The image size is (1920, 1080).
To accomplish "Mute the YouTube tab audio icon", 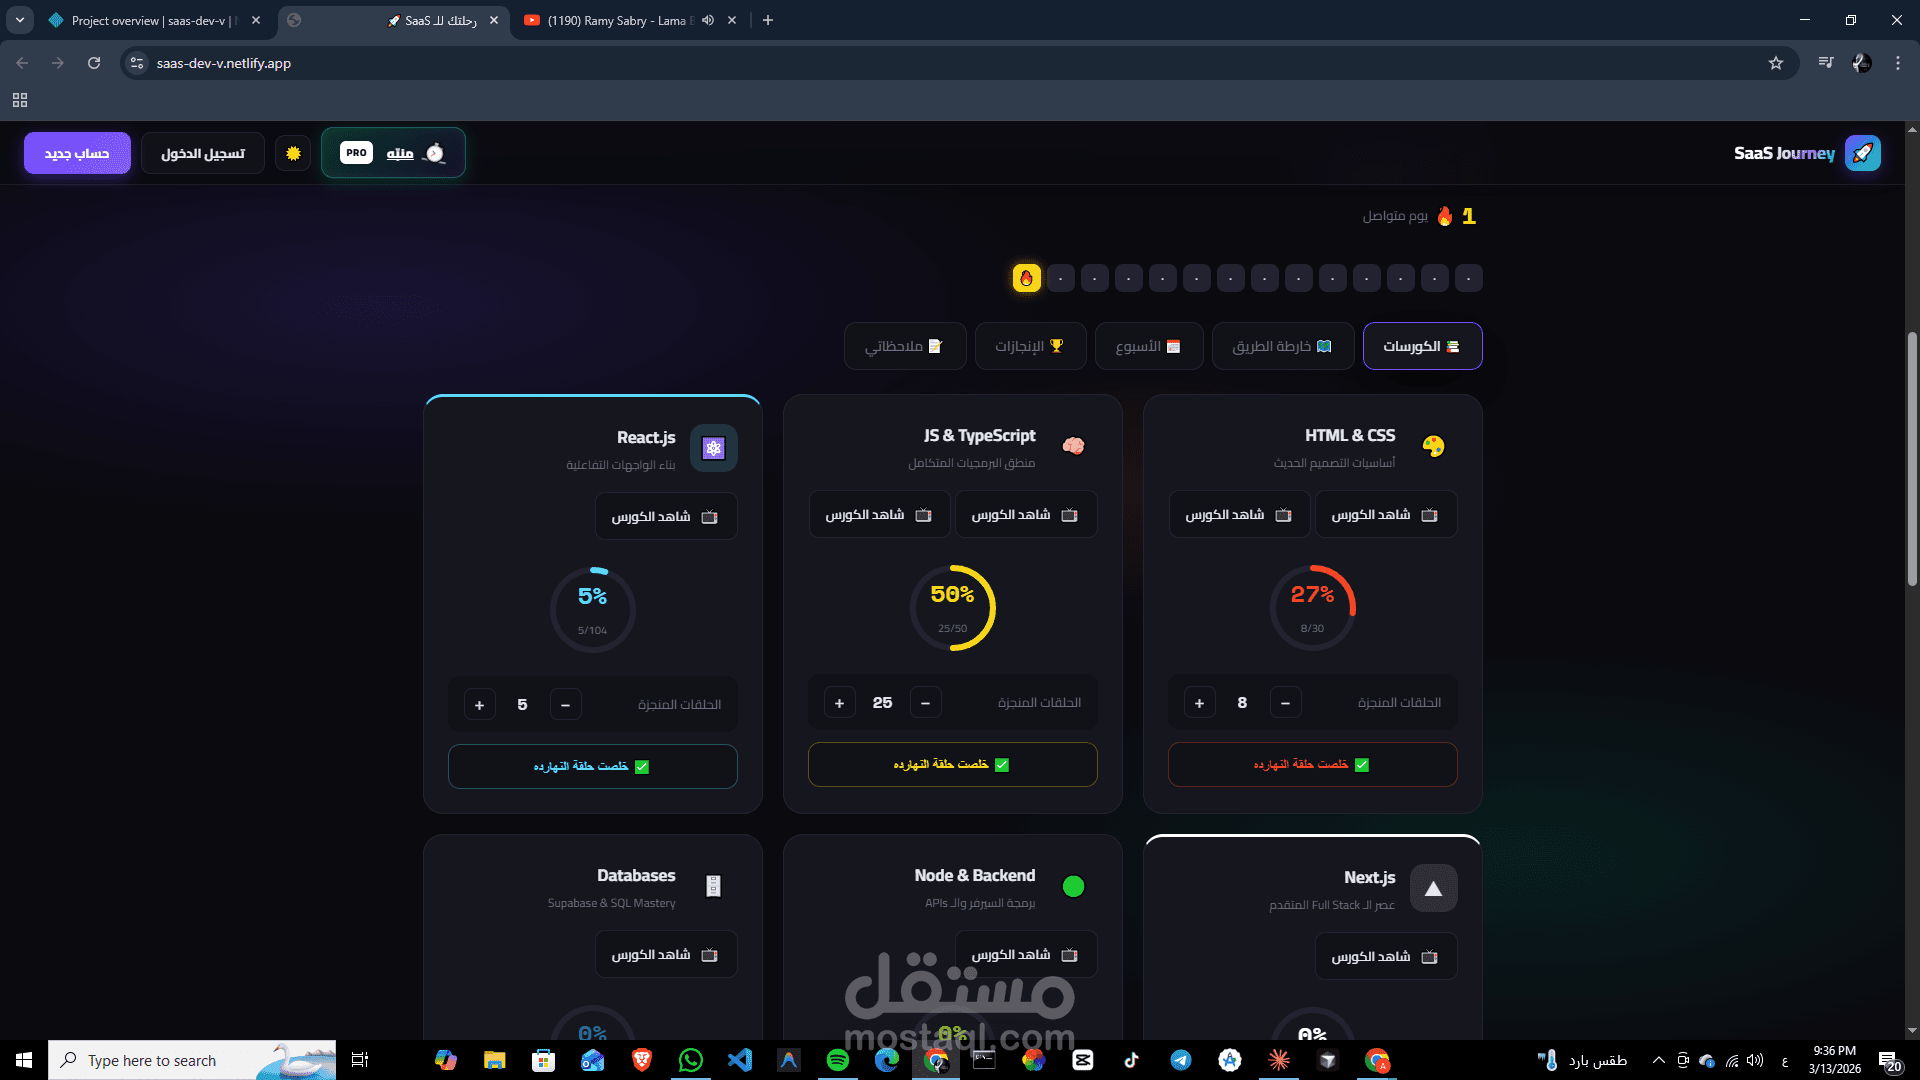I will (708, 20).
